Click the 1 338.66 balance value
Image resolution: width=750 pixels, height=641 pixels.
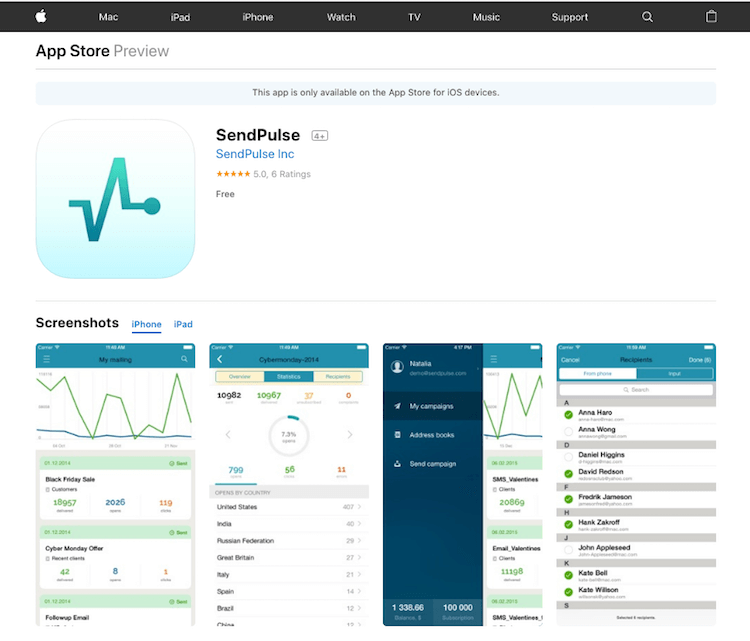point(408,608)
